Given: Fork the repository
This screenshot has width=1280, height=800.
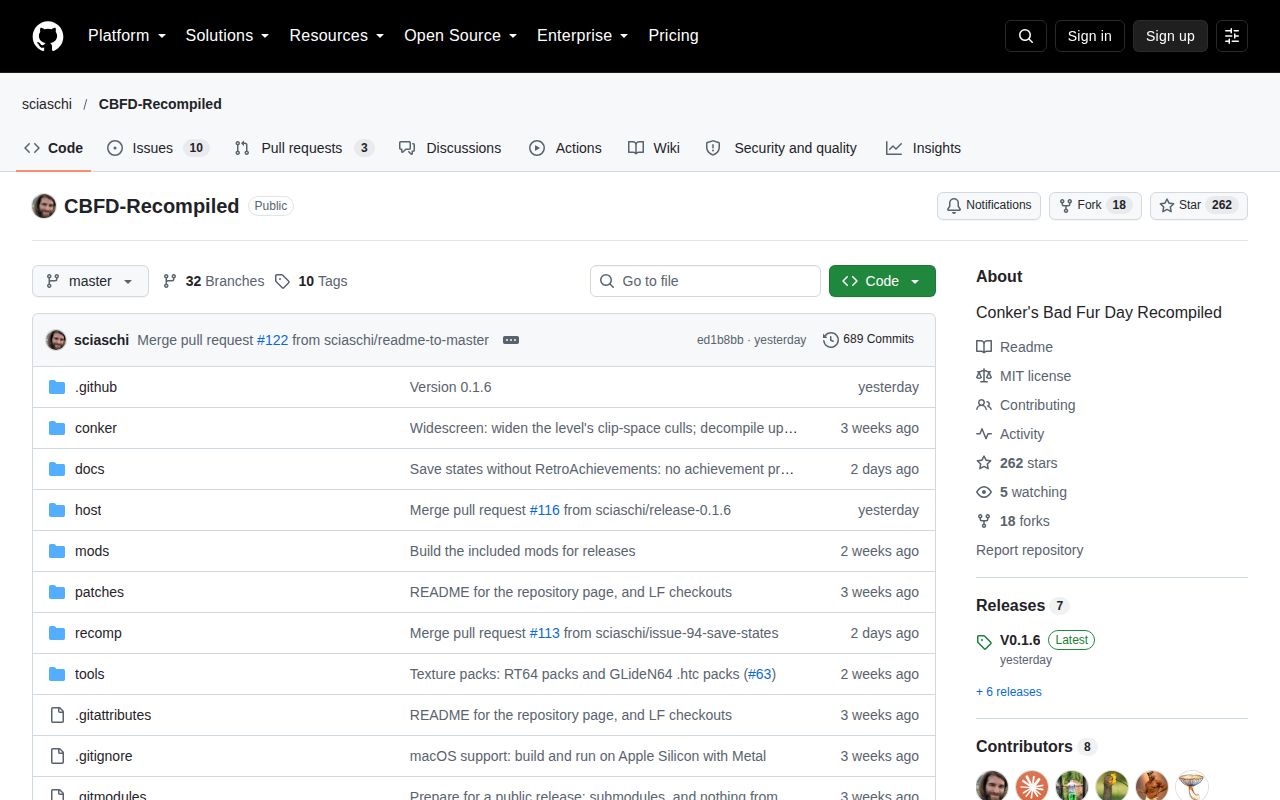Looking at the screenshot, I should 1095,205.
